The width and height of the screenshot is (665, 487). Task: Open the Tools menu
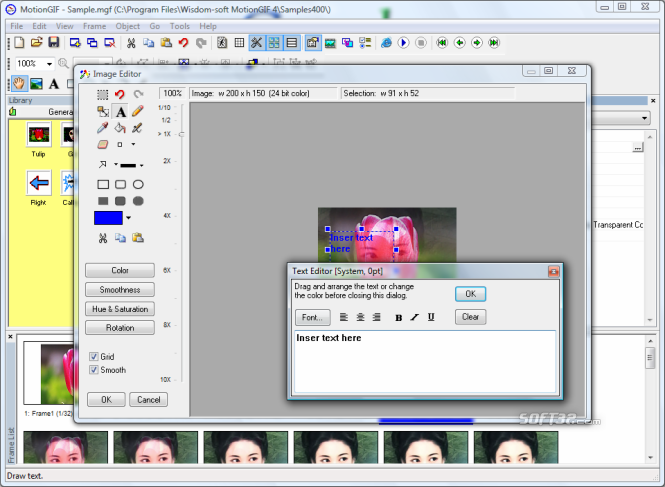[179, 26]
